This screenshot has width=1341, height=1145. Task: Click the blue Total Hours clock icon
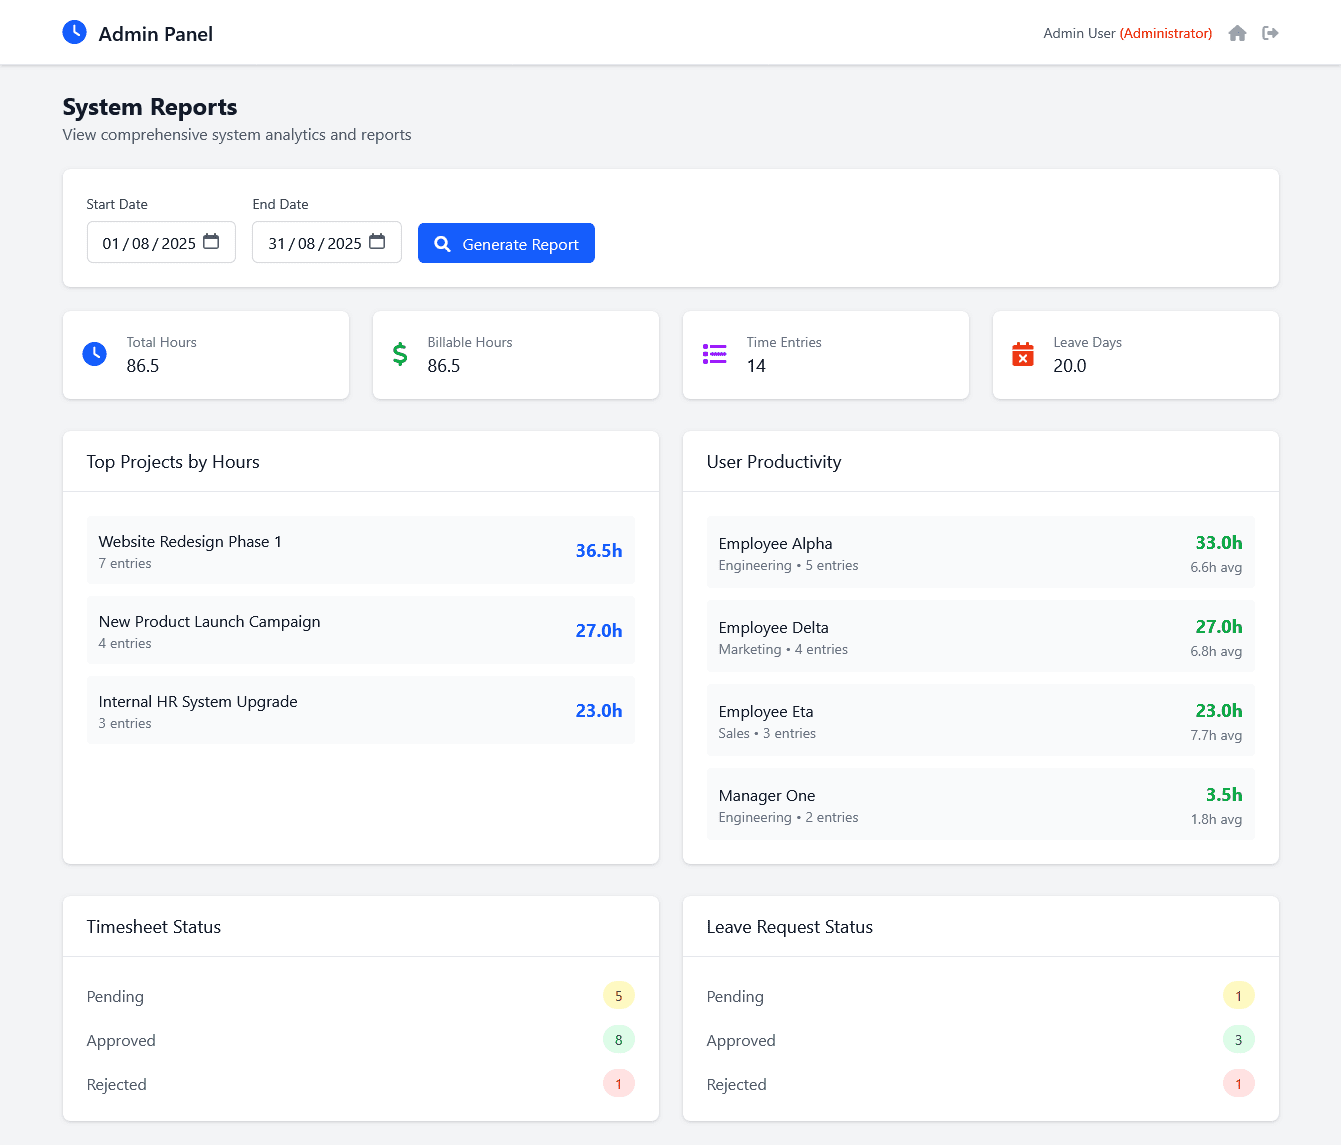tap(95, 354)
